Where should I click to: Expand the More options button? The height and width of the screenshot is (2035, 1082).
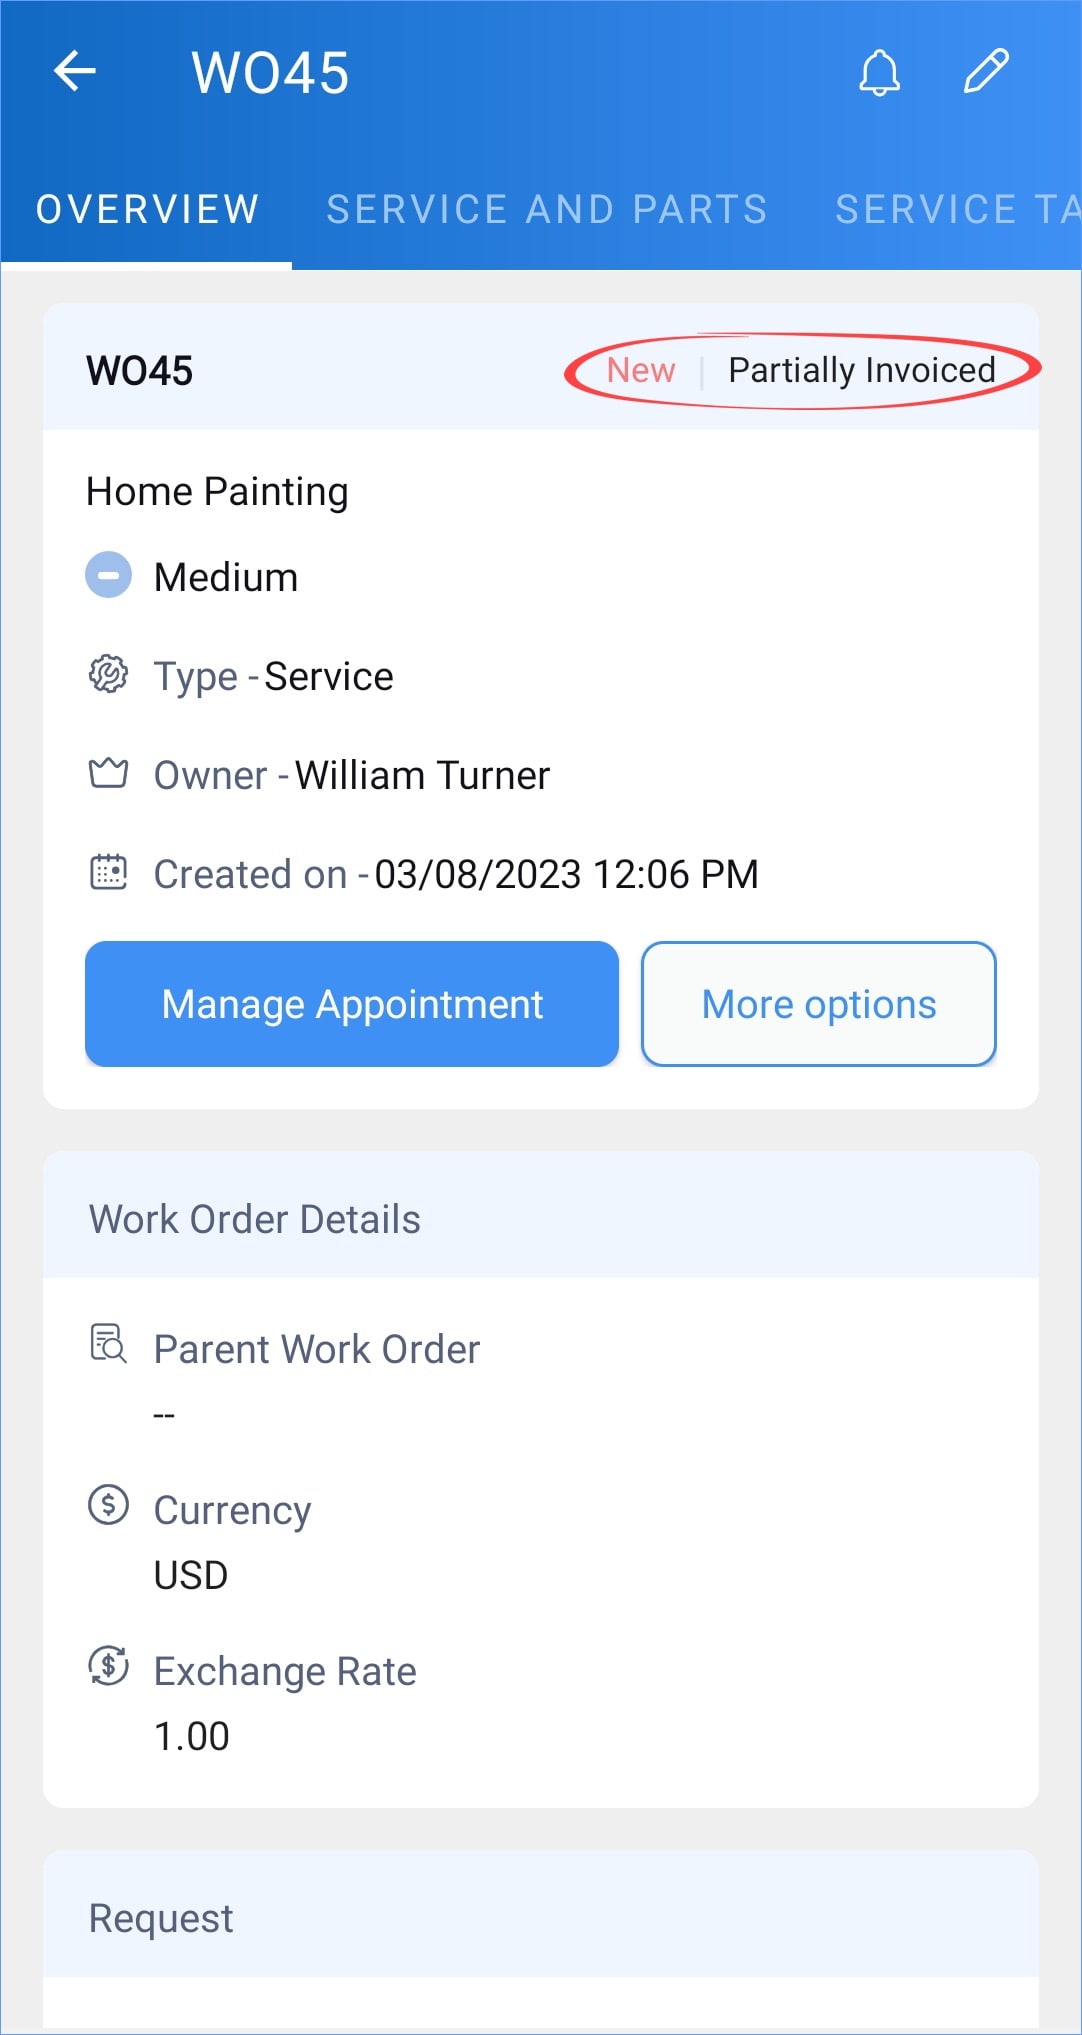coord(819,1004)
